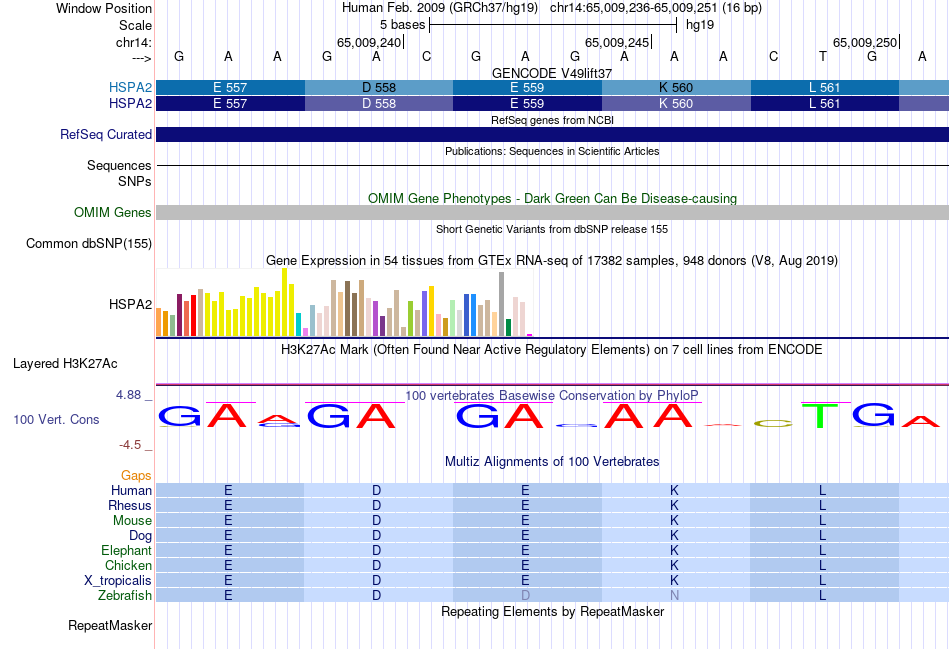
Task: Click the 5 bases scale bar
Action: [x=553, y=25]
